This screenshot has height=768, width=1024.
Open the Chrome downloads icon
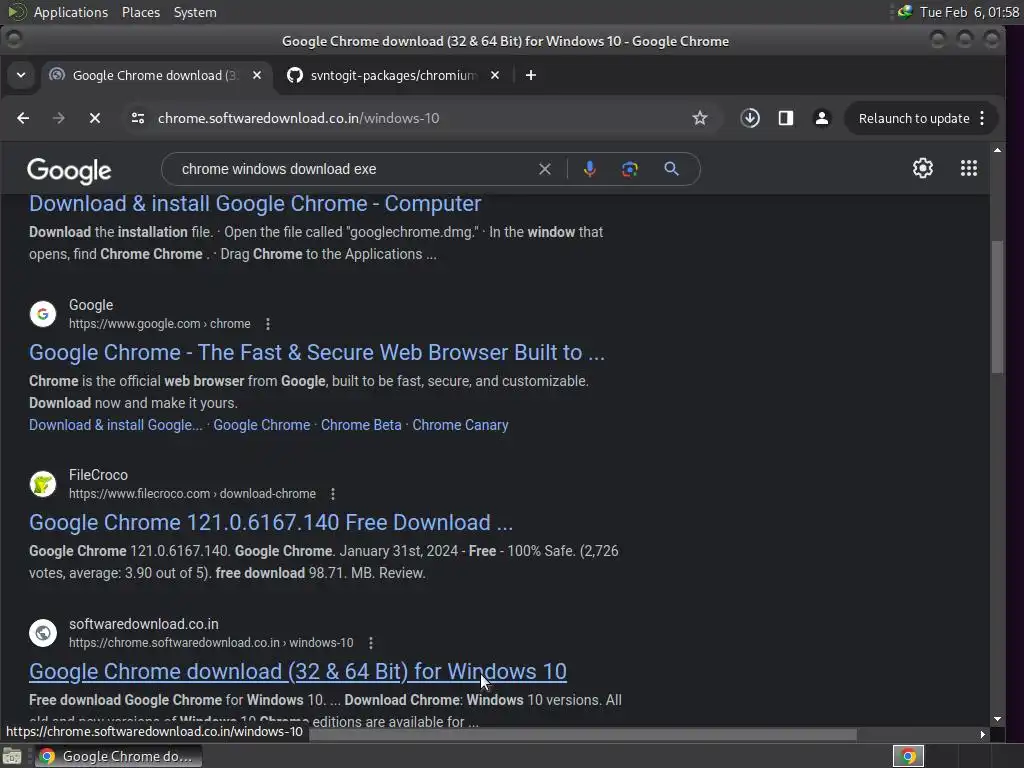tap(750, 118)
